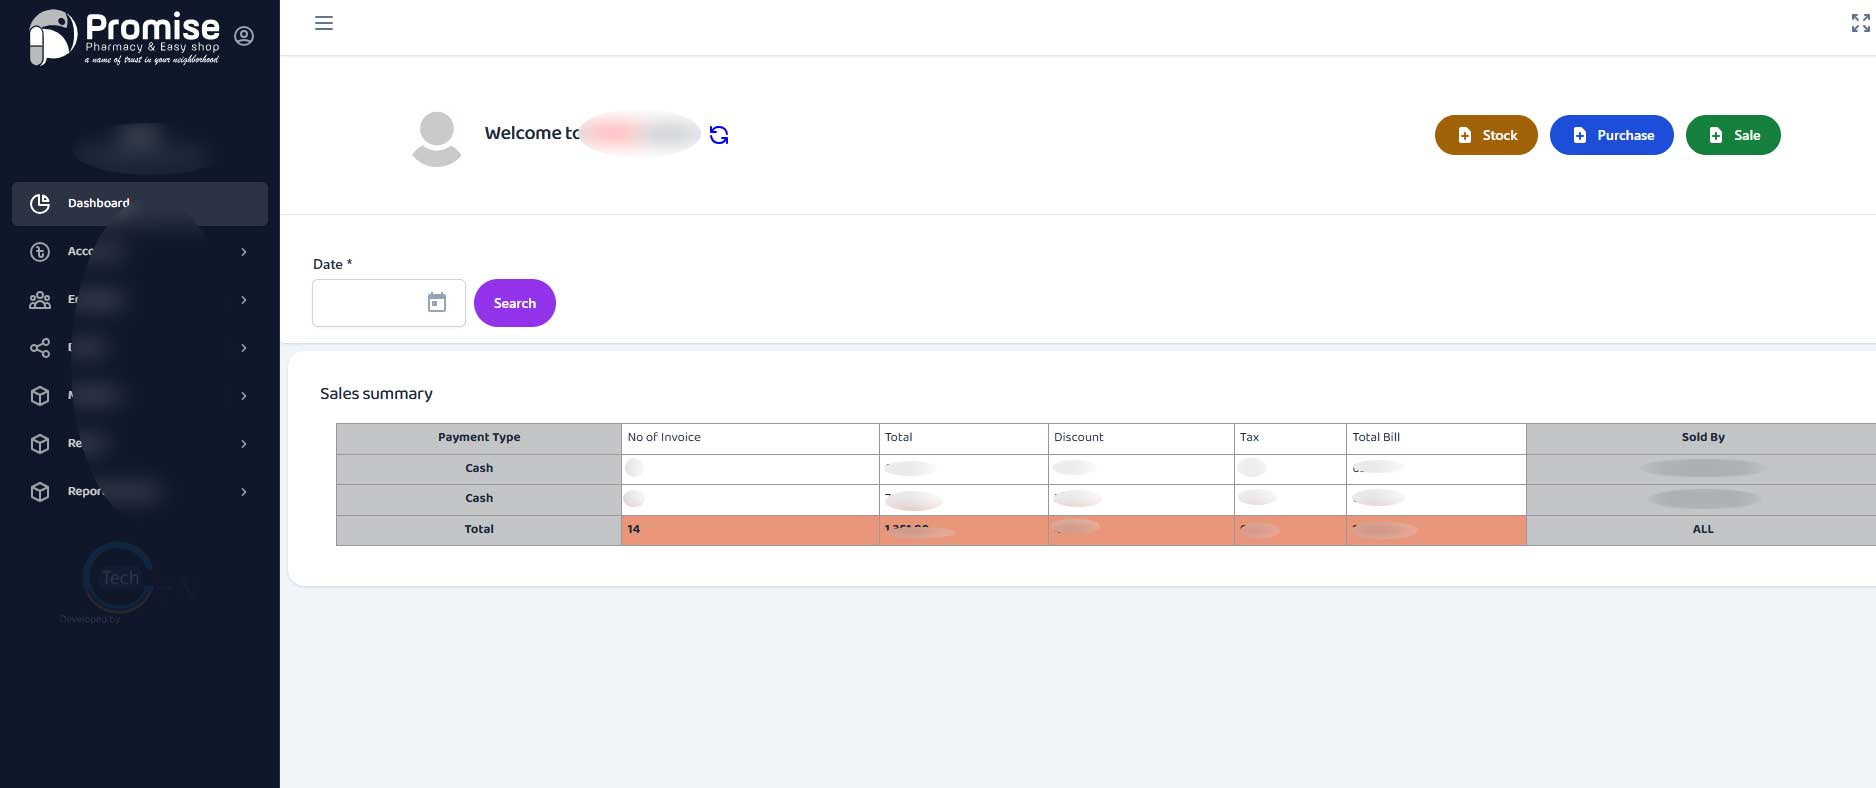Expand the Report menu chevron in the sidebar
Viewport: 1876px width, 788px height.
tap(244, 492)
